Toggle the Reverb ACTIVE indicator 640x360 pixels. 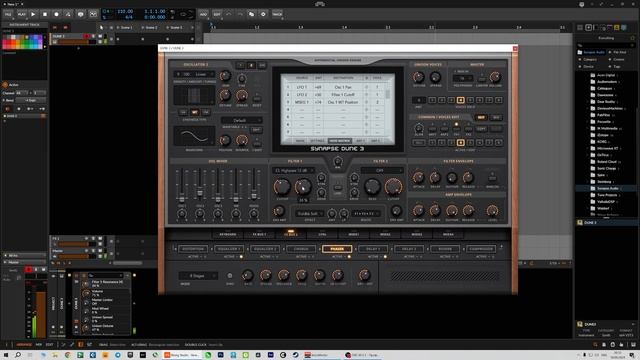[x=457, y=257]
